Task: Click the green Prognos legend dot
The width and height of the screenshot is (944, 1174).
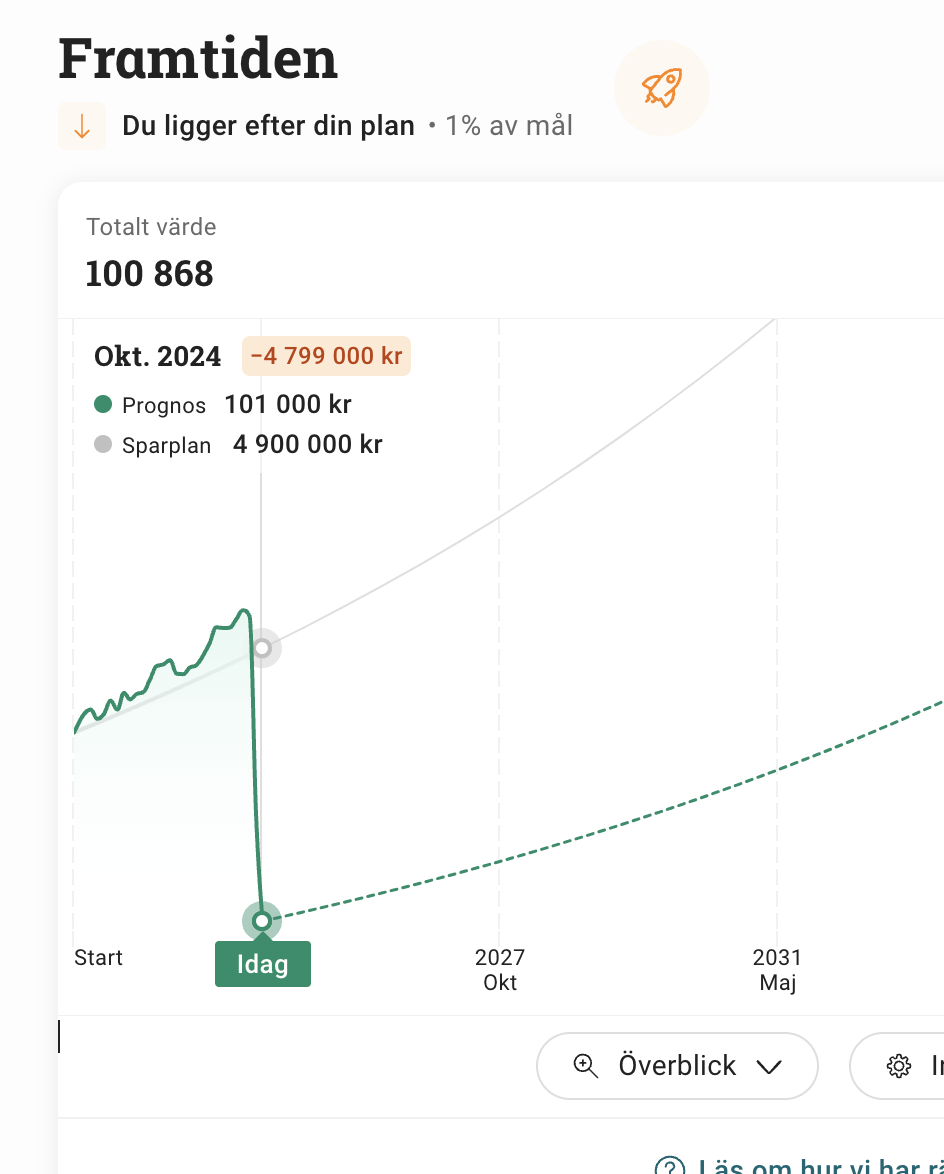Action: (103, 405)
